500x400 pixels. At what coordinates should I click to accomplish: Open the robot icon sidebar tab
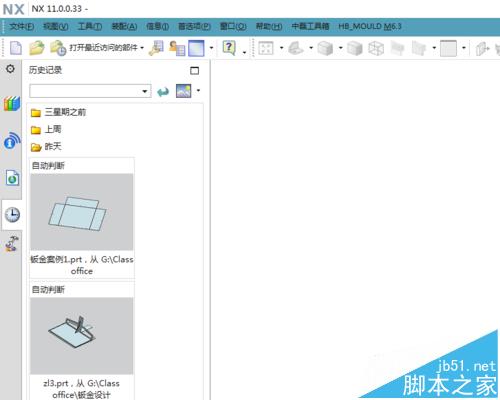click(x=12, y=244)
